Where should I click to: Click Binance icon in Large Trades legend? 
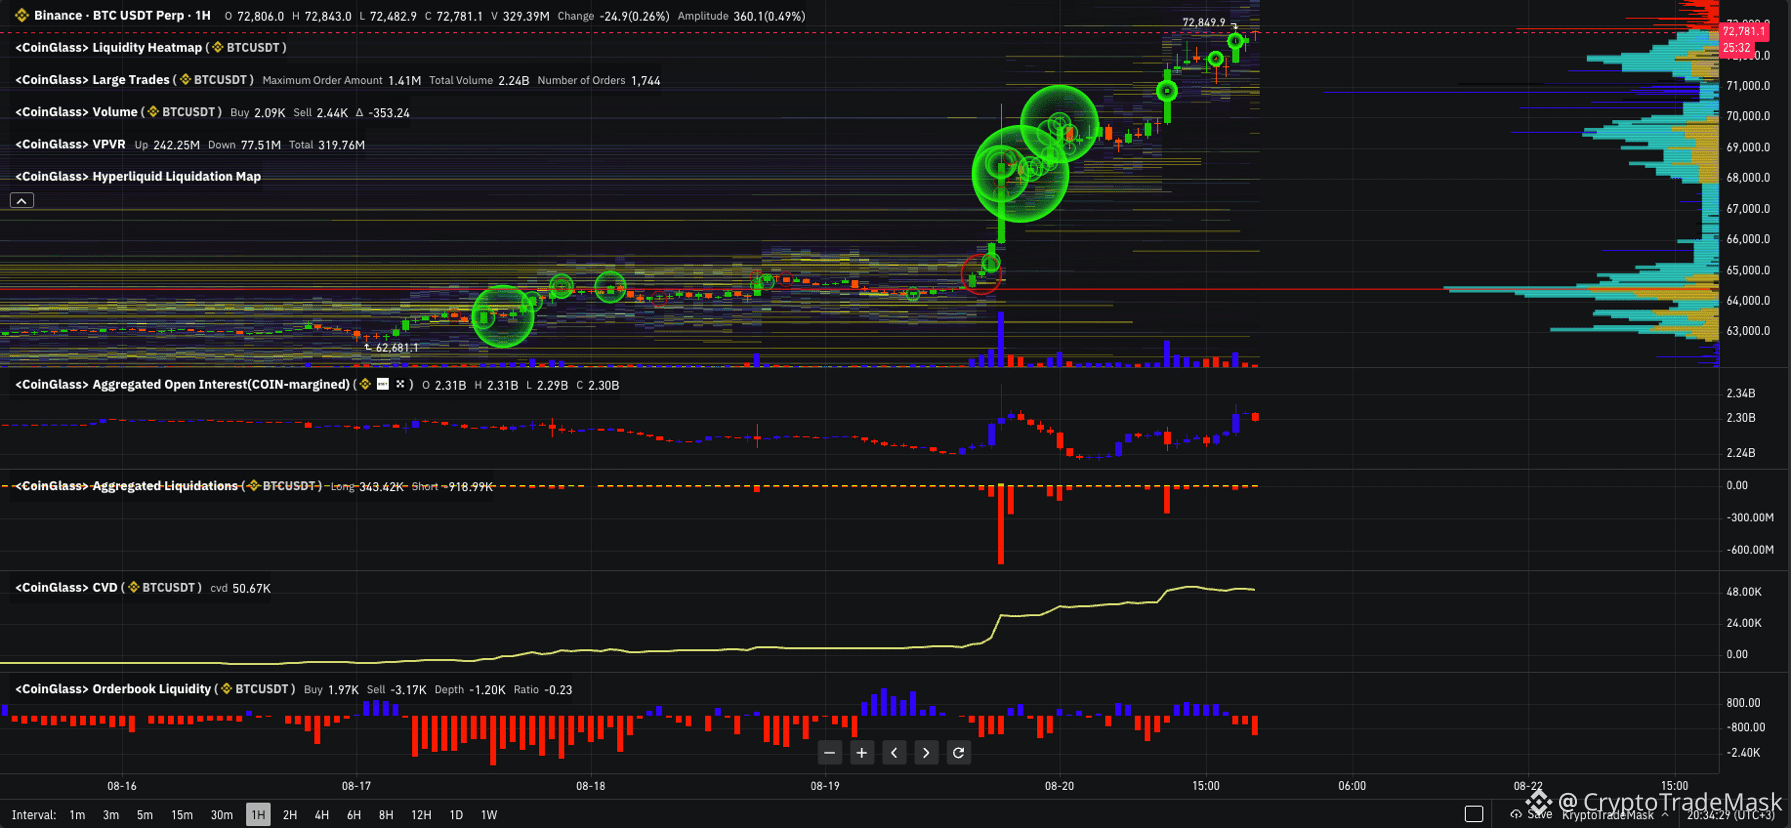pyautogui.click(x=184, y=80)
